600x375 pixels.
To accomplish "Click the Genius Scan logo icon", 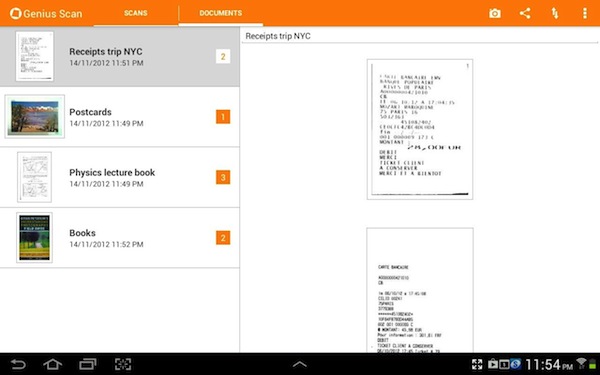I will coord(15,13).
